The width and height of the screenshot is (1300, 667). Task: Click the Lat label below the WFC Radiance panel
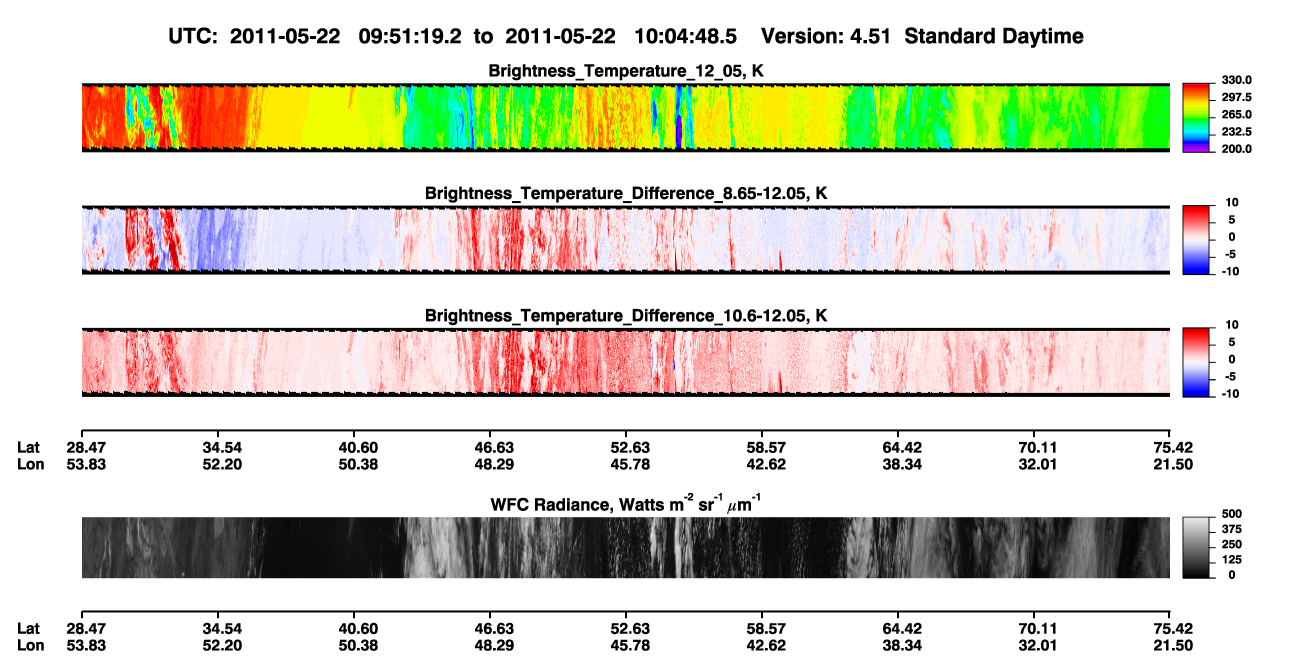29,629
